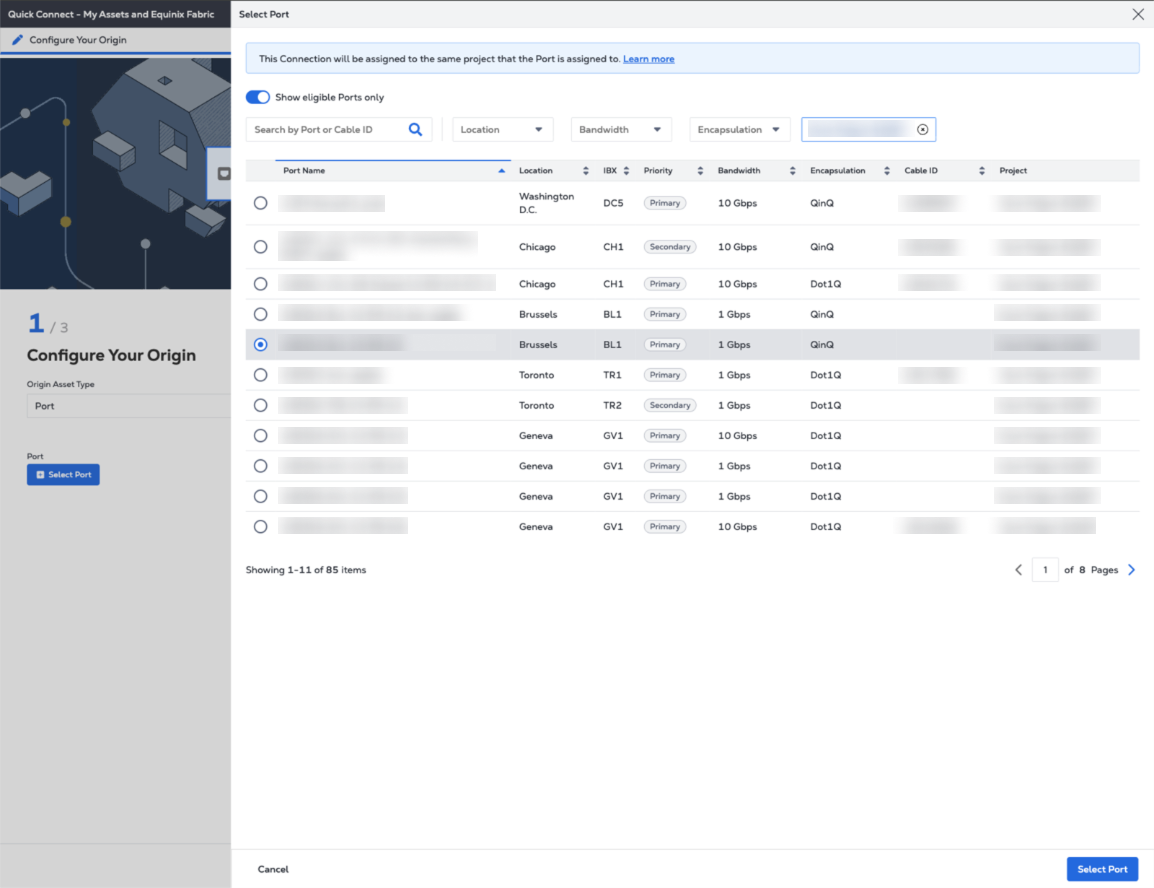Screen dimensions: 1154x888
Task: Click the pencil icon beside Configure Your Origin
Action: 17,41
